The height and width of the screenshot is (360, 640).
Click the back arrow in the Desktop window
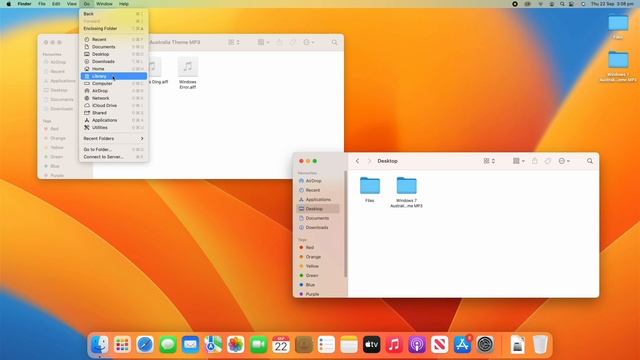coord(357,161)
